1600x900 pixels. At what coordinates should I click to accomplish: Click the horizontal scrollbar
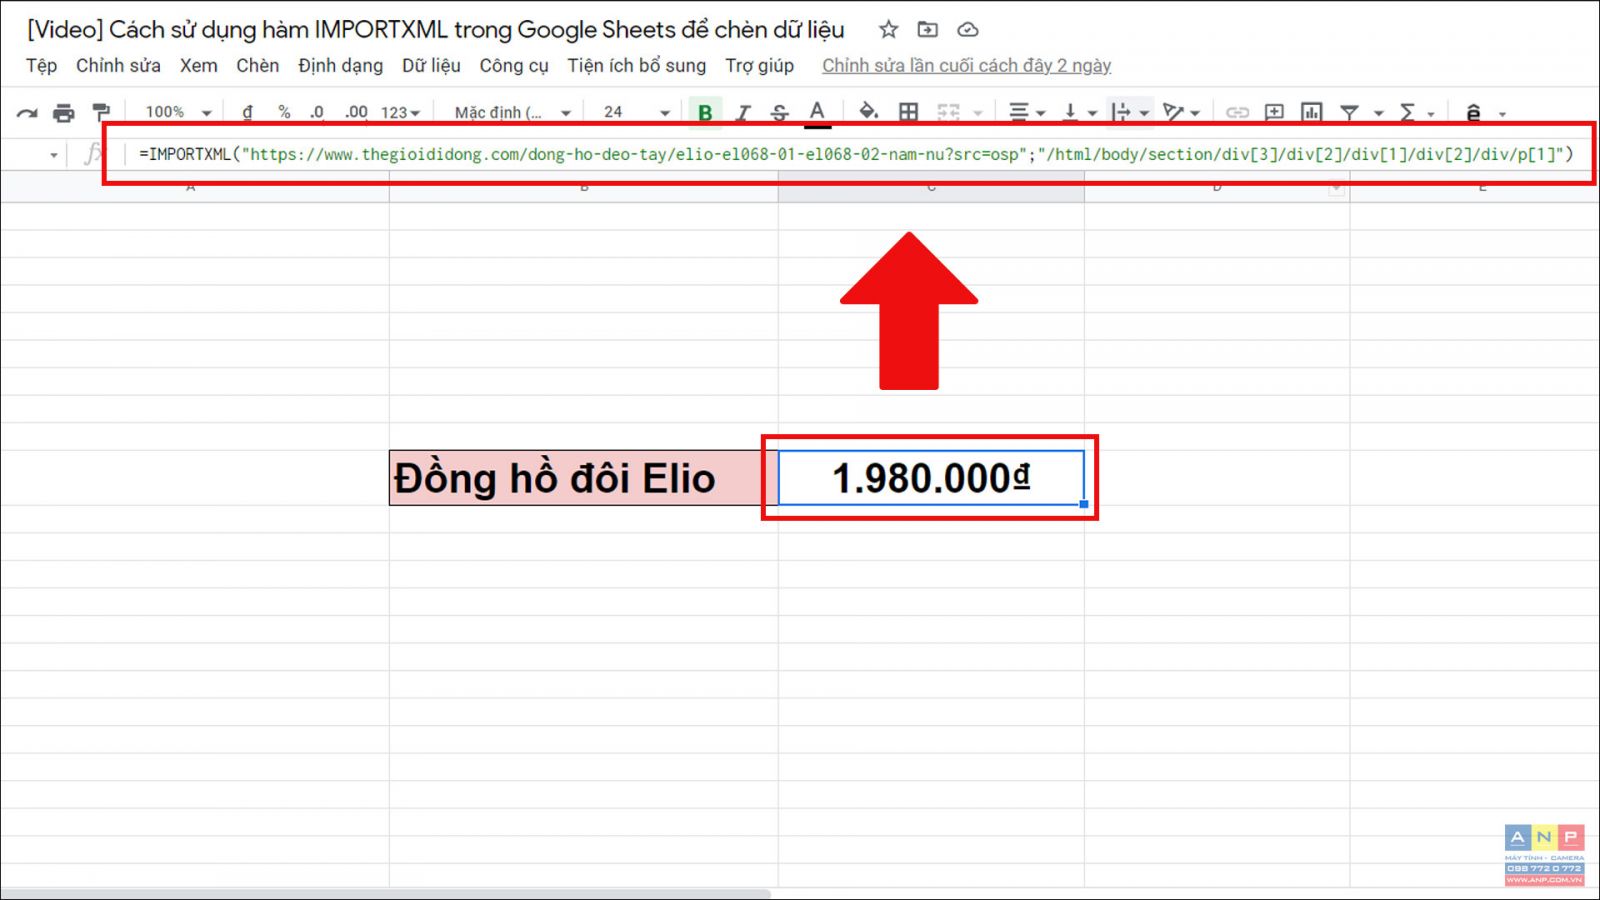tap(386, 893)
